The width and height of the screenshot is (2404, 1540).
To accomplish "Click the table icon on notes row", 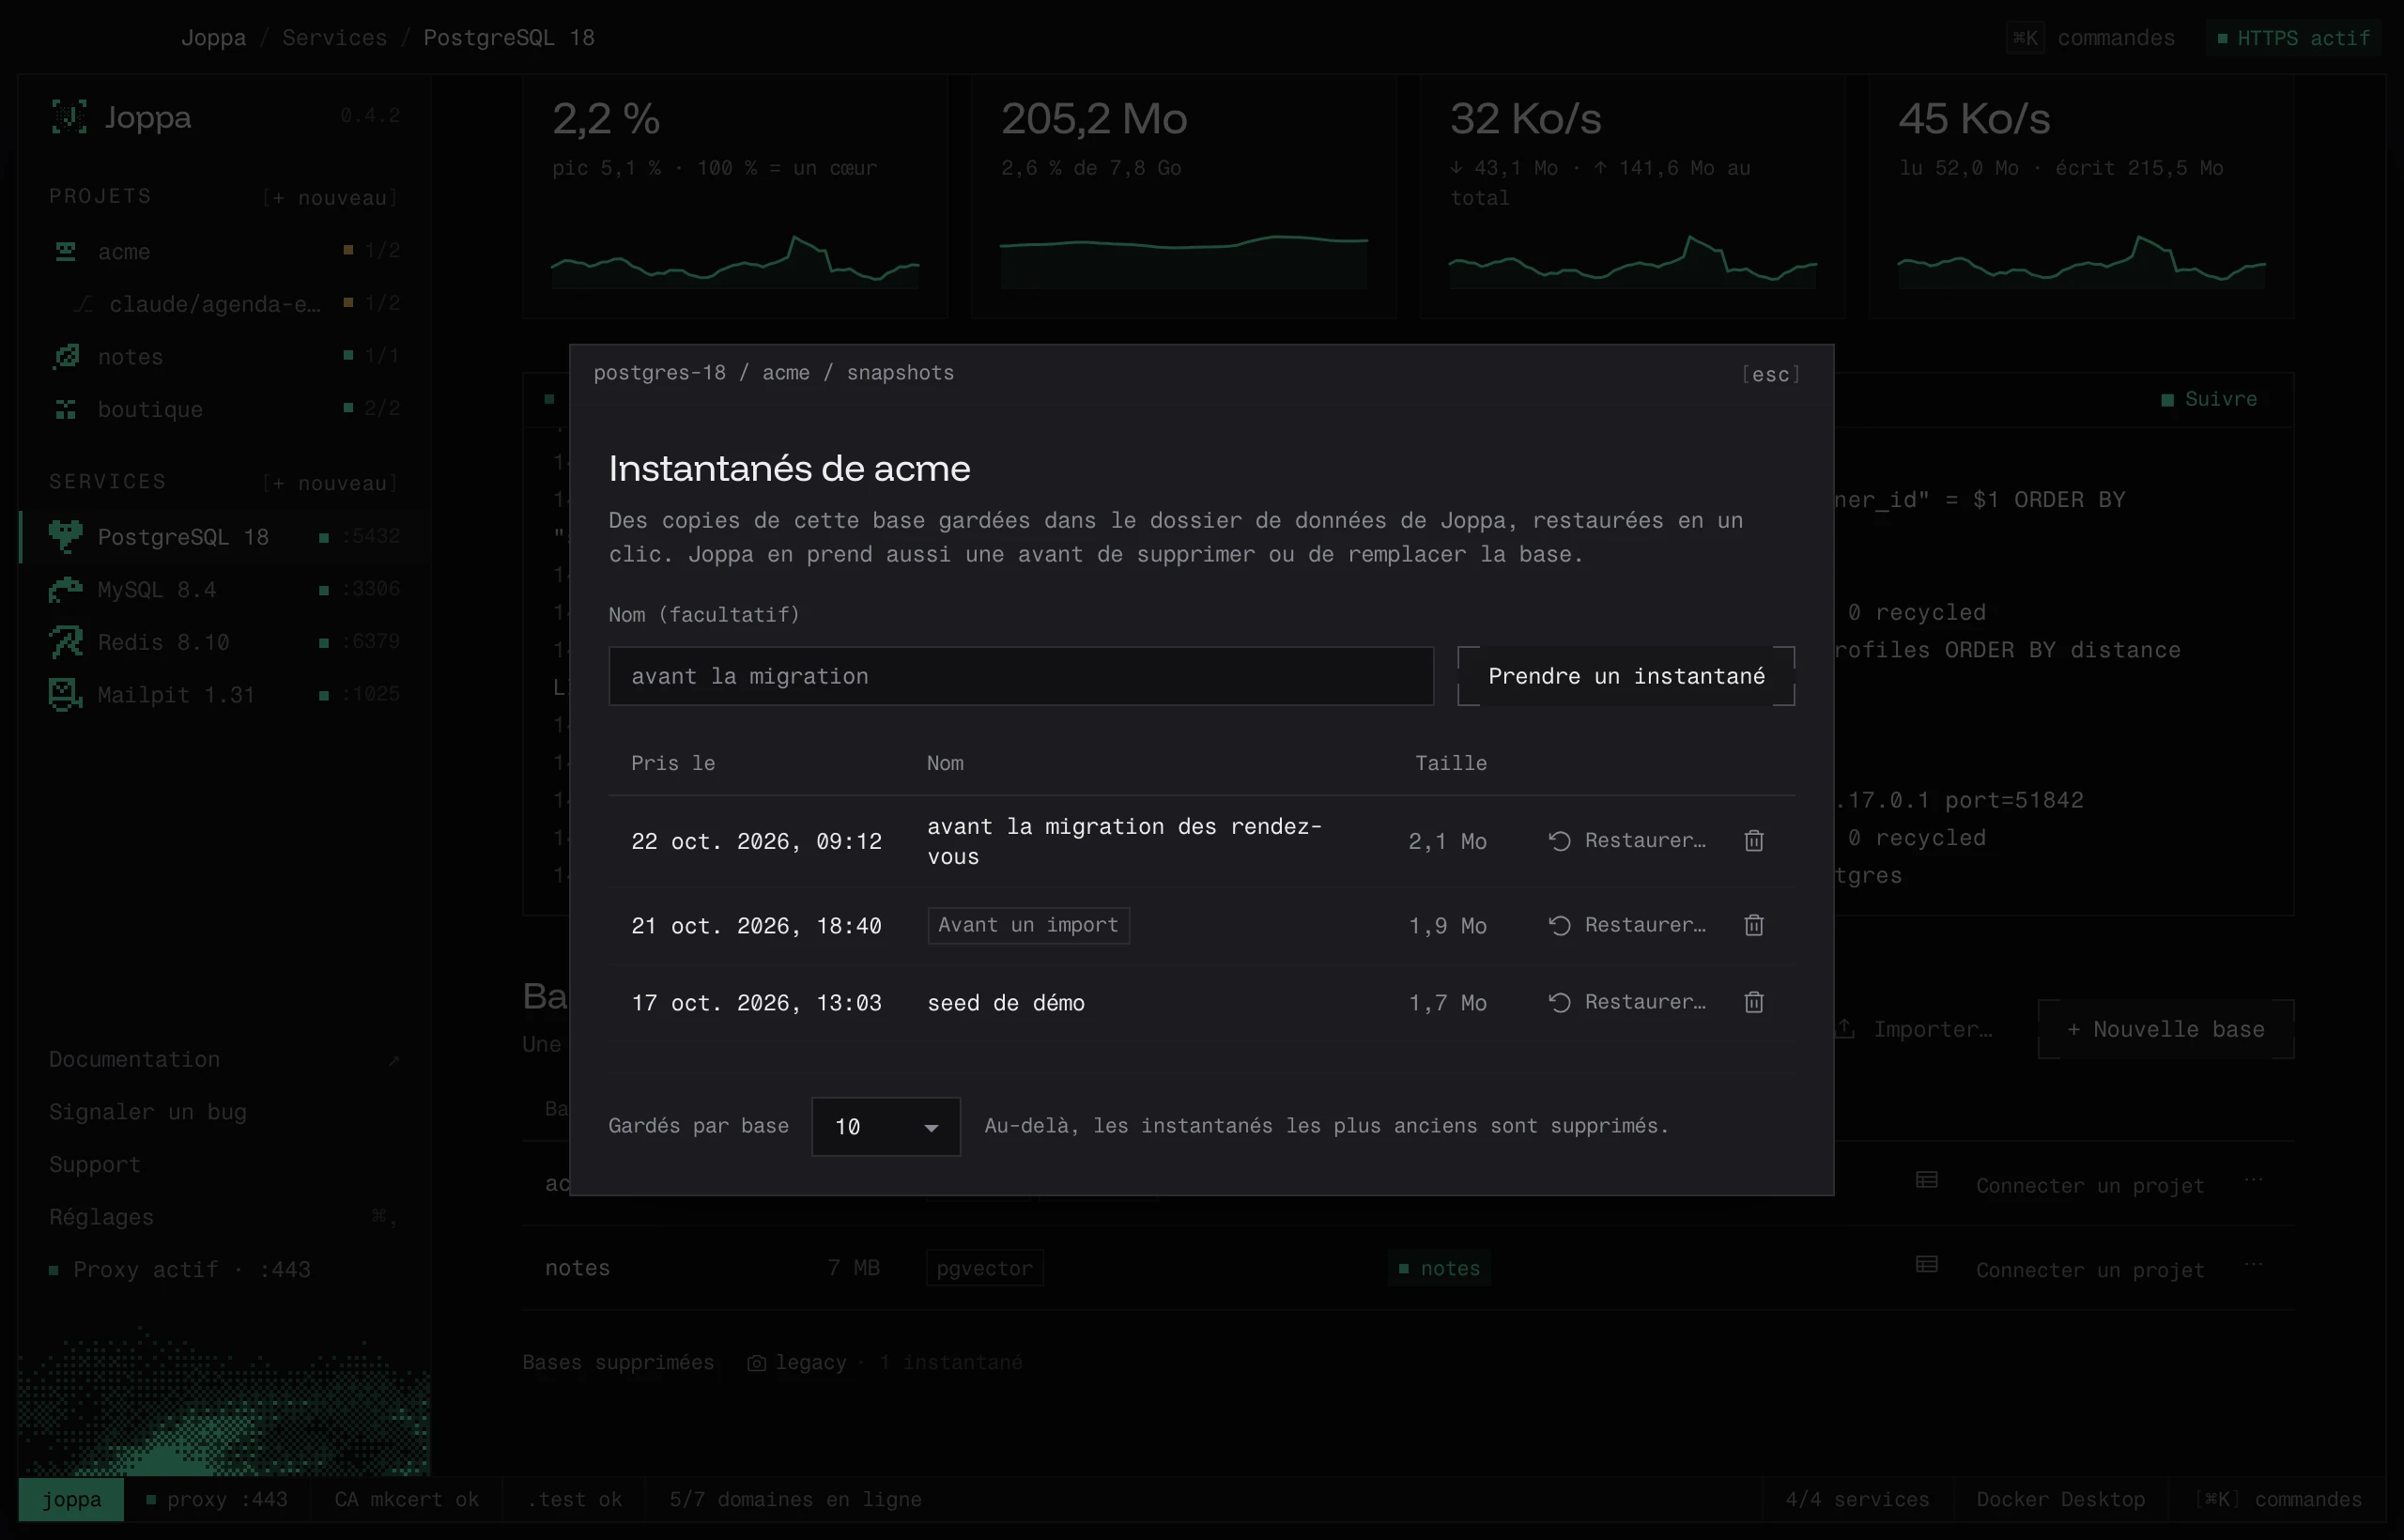I will (x=1927, y=1265).
